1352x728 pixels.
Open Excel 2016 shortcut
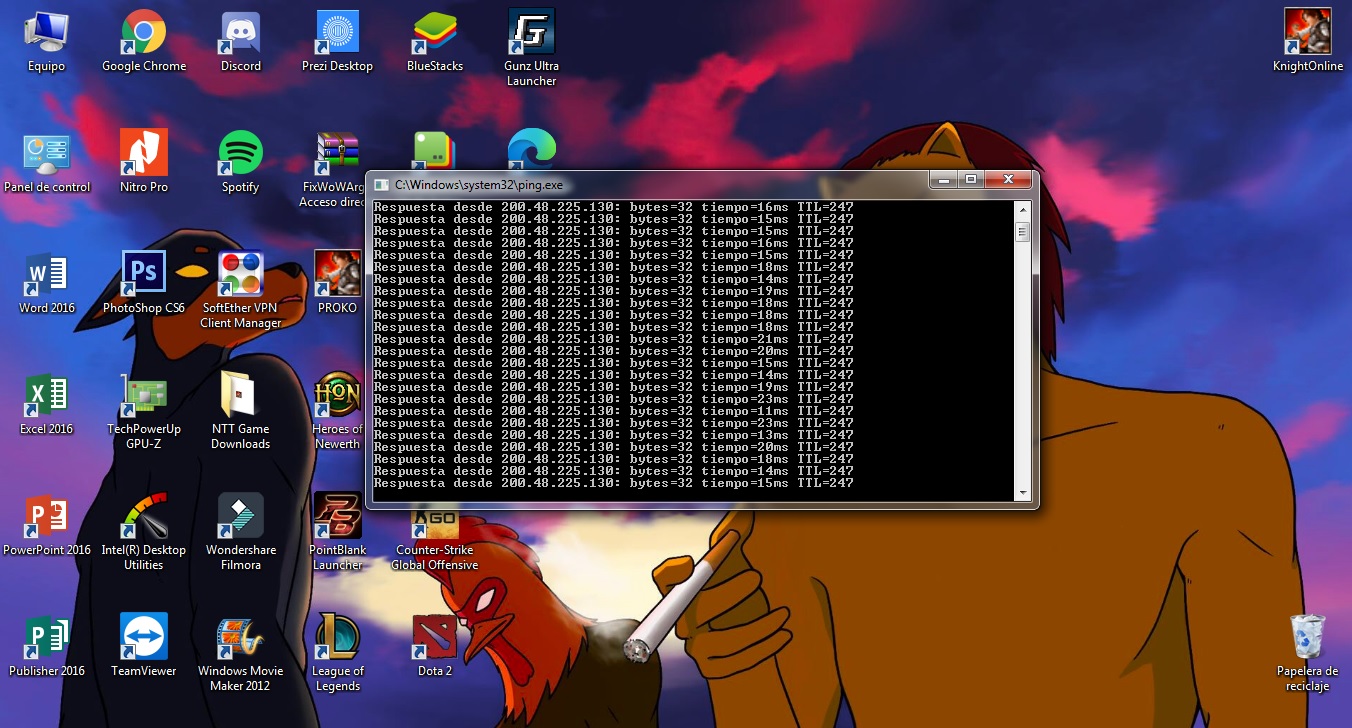pos(47,404)
